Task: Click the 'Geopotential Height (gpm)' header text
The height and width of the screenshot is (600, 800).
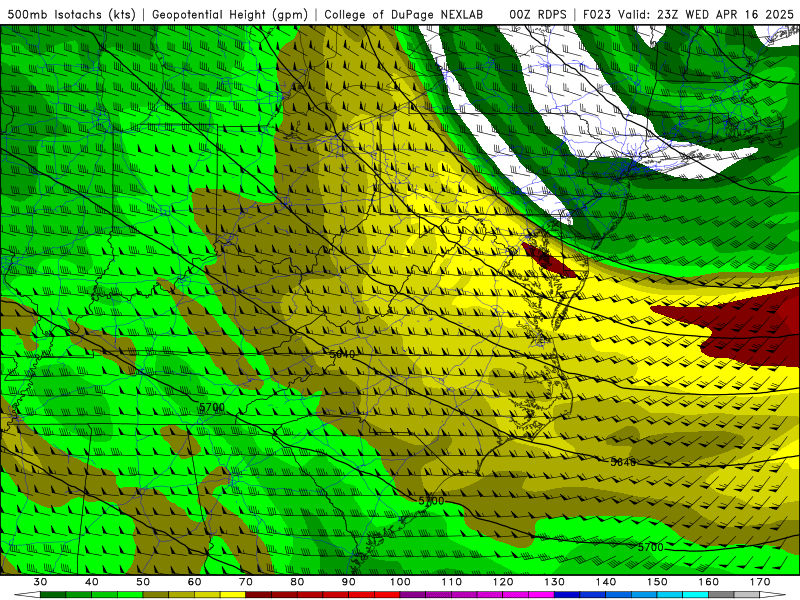Action: click(x=230, y=14)
